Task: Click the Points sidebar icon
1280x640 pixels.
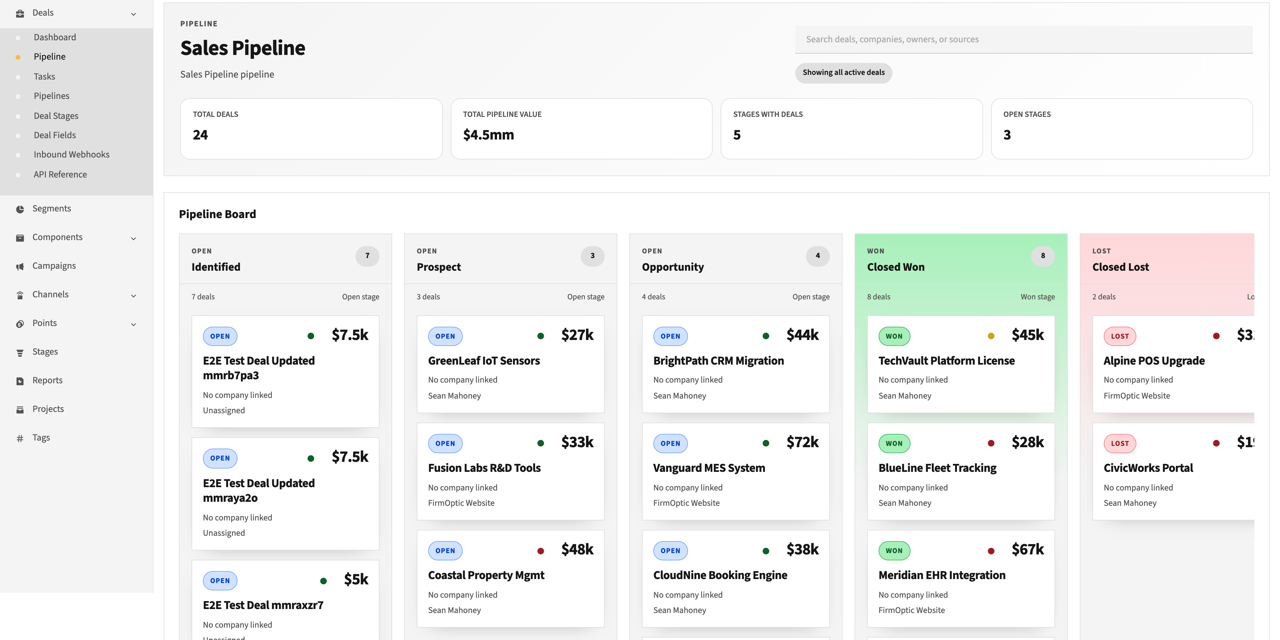Action: (x=20, y=324)
